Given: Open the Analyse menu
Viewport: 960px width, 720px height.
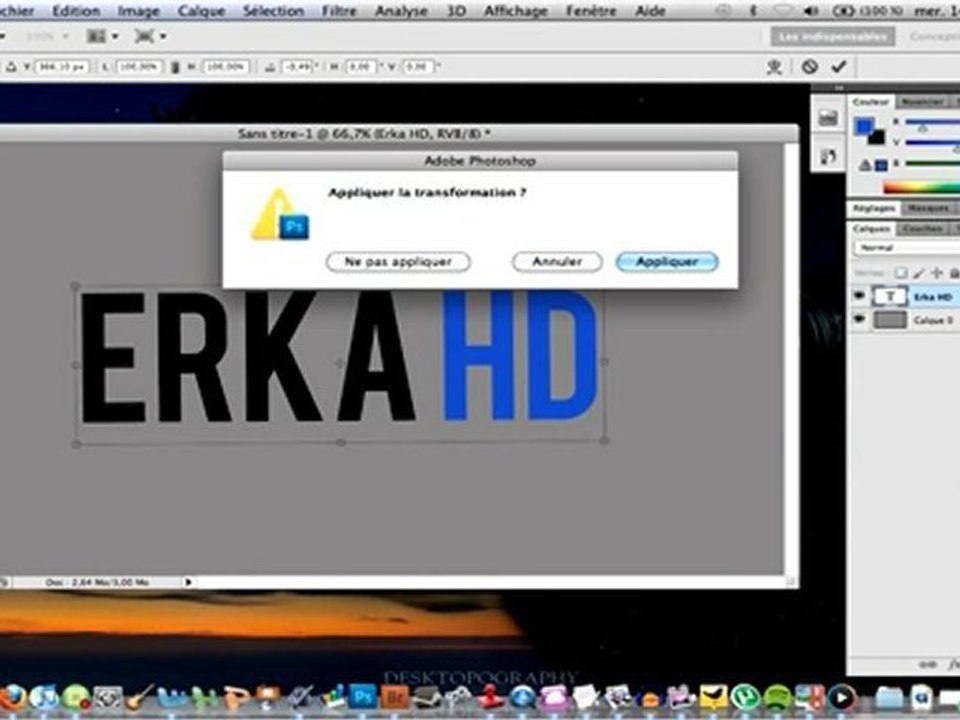Looking at the screenshot, I should [402, 11].
